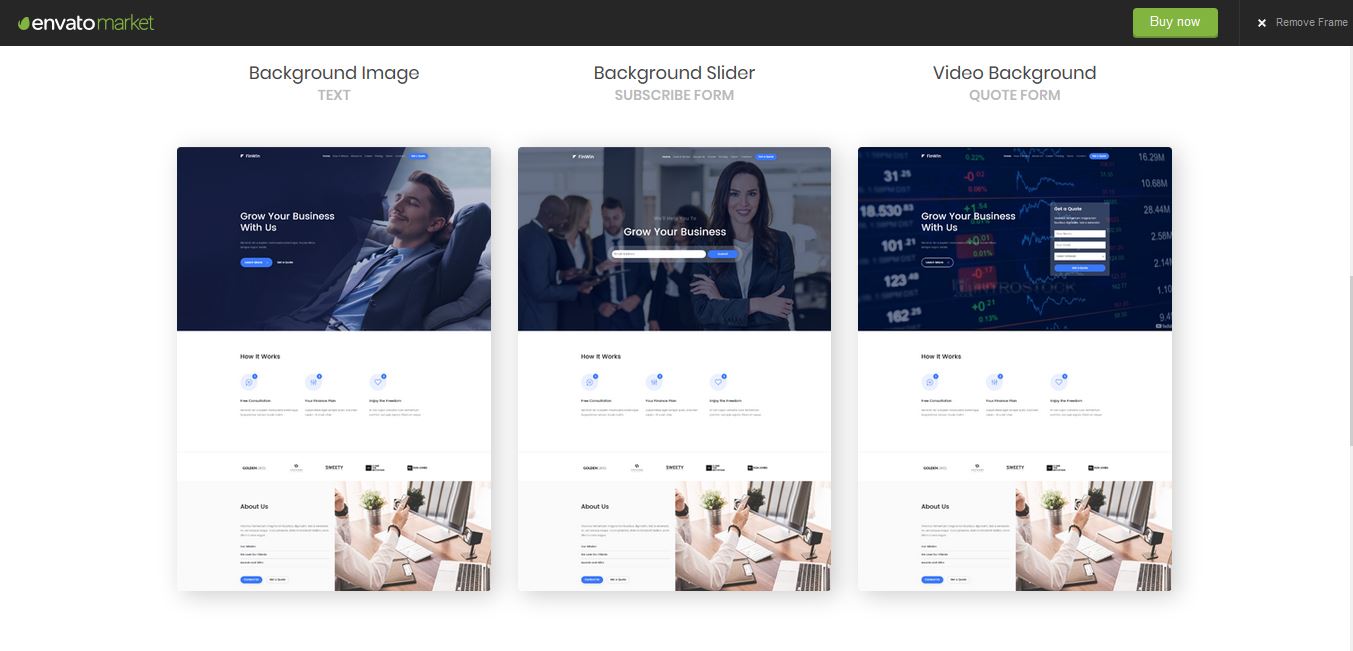This screenshot has width=1353, height=651.
Task: Open the Background Image heading
Action: tap(334, 73)
